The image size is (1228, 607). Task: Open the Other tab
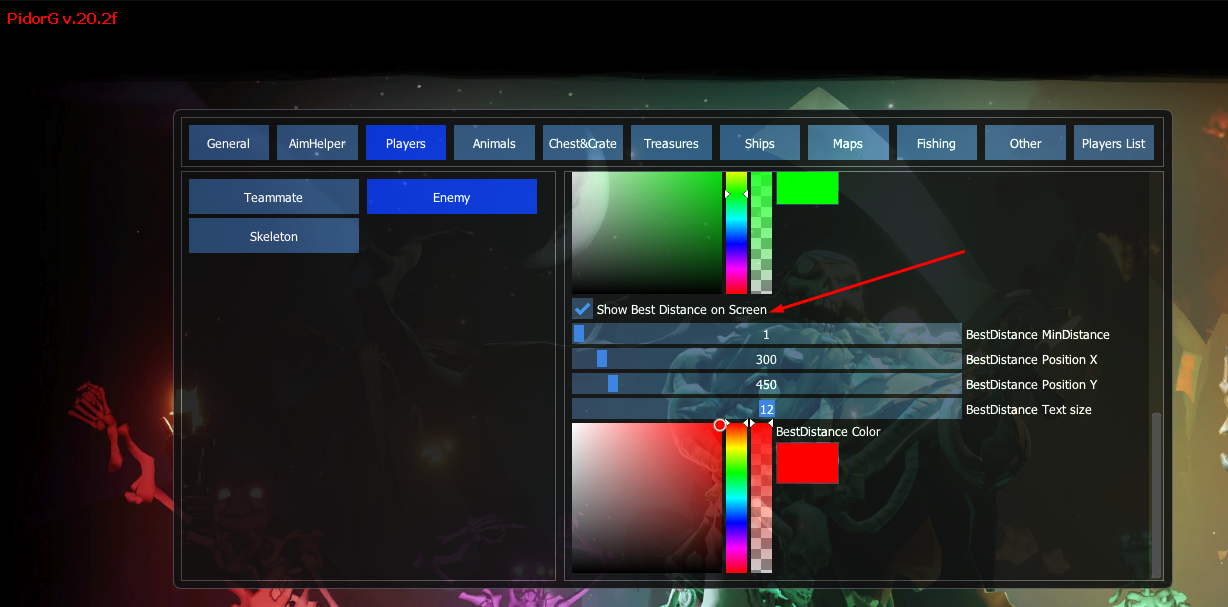(1025, 143)
